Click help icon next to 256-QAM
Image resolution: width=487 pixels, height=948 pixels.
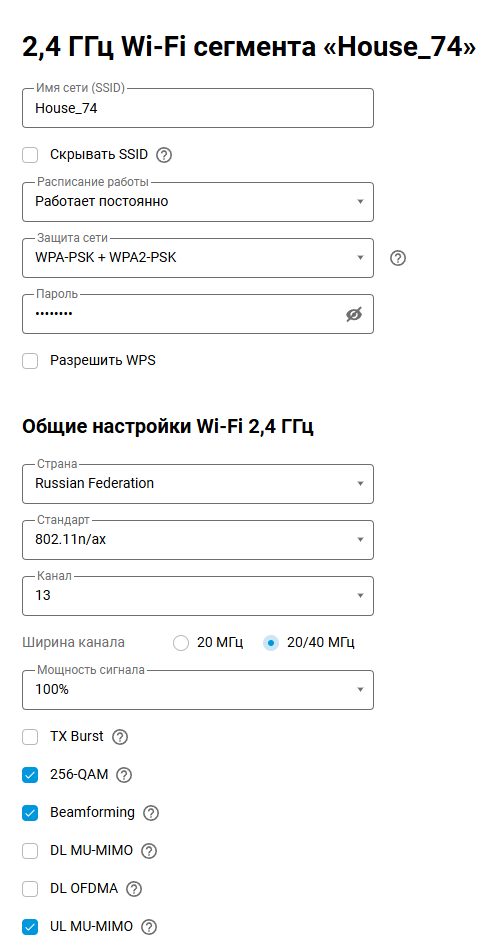[x=124, y=775]
